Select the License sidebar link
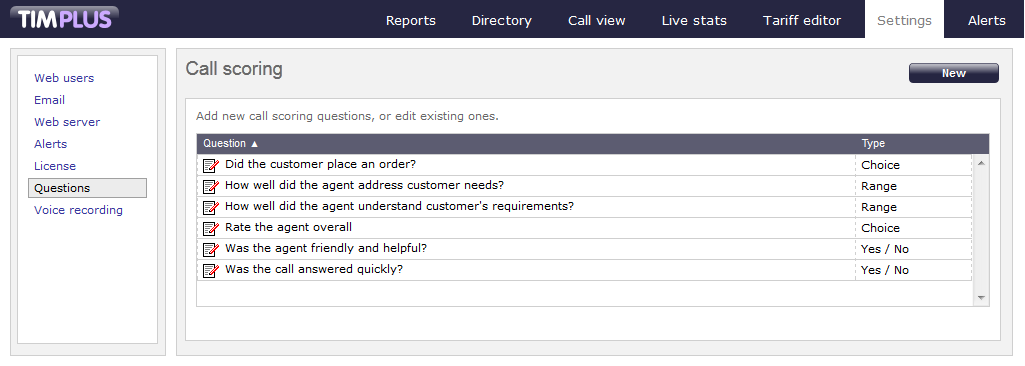1025x366 pixels. pos(55,166)
